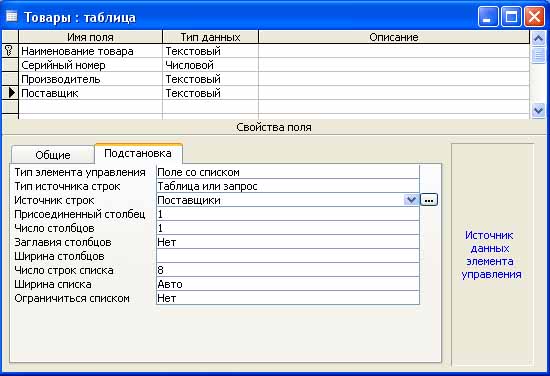The image size is (550, 376).
Task: Click the Тип данных column header
Action: pyautogui.click(x=210, y=37)
